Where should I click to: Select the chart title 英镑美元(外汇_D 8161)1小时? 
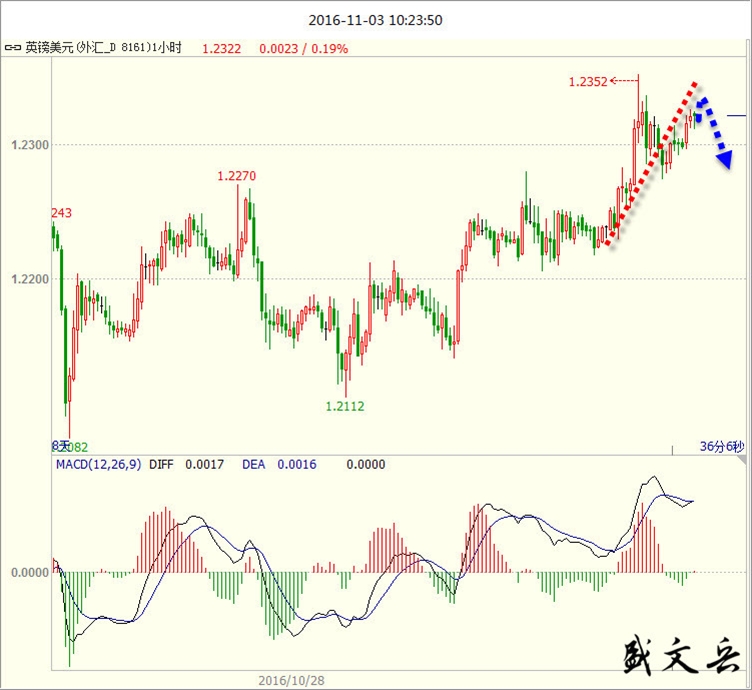click(x=104, y=48)
